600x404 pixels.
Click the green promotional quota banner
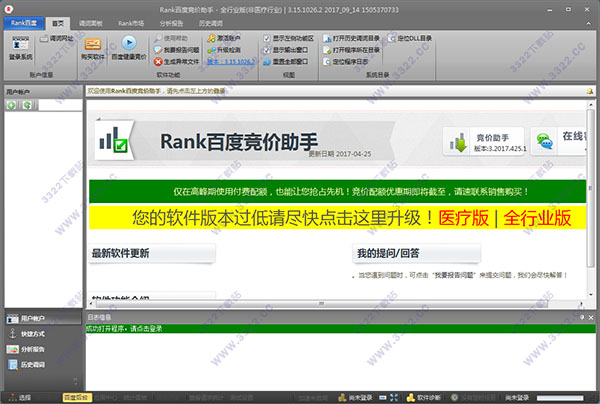pos(338,191)
